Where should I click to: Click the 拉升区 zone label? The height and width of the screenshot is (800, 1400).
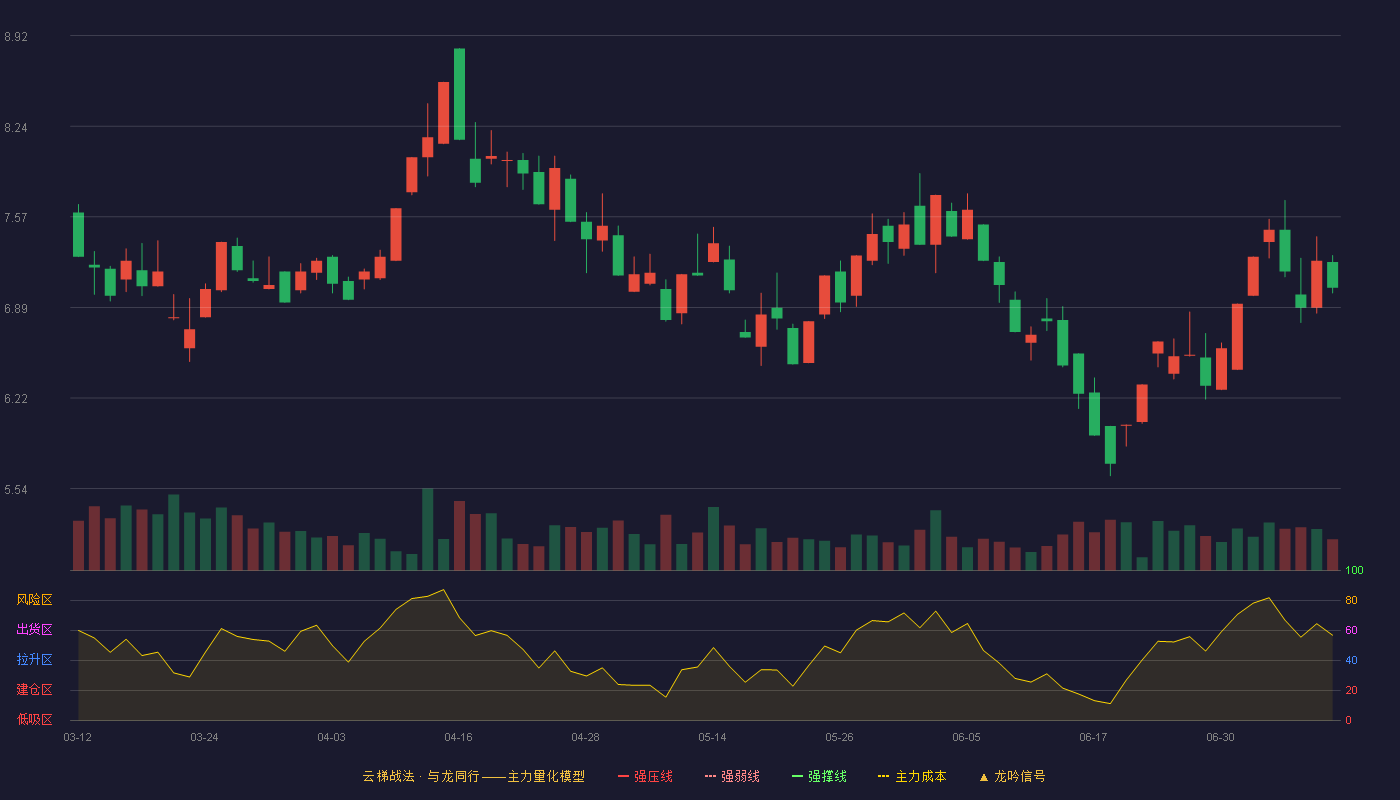click(35, 660)
